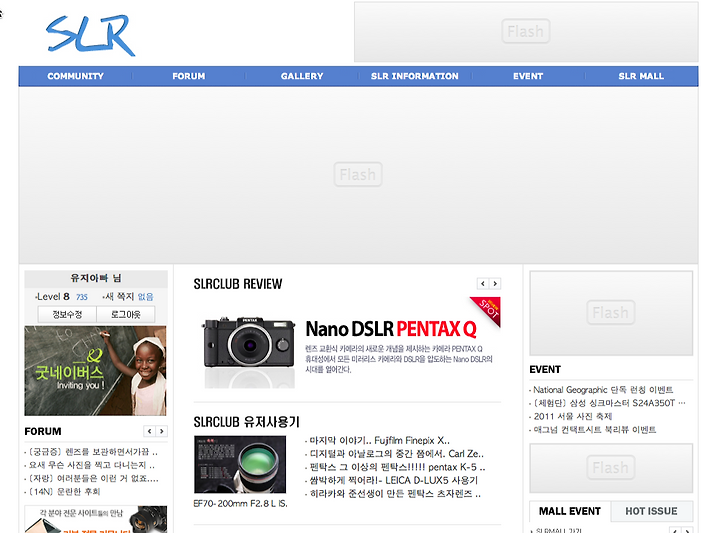Click the EVENT section heading
The width and height of the screenshot is (720, 533).
[x=545, y=370]
